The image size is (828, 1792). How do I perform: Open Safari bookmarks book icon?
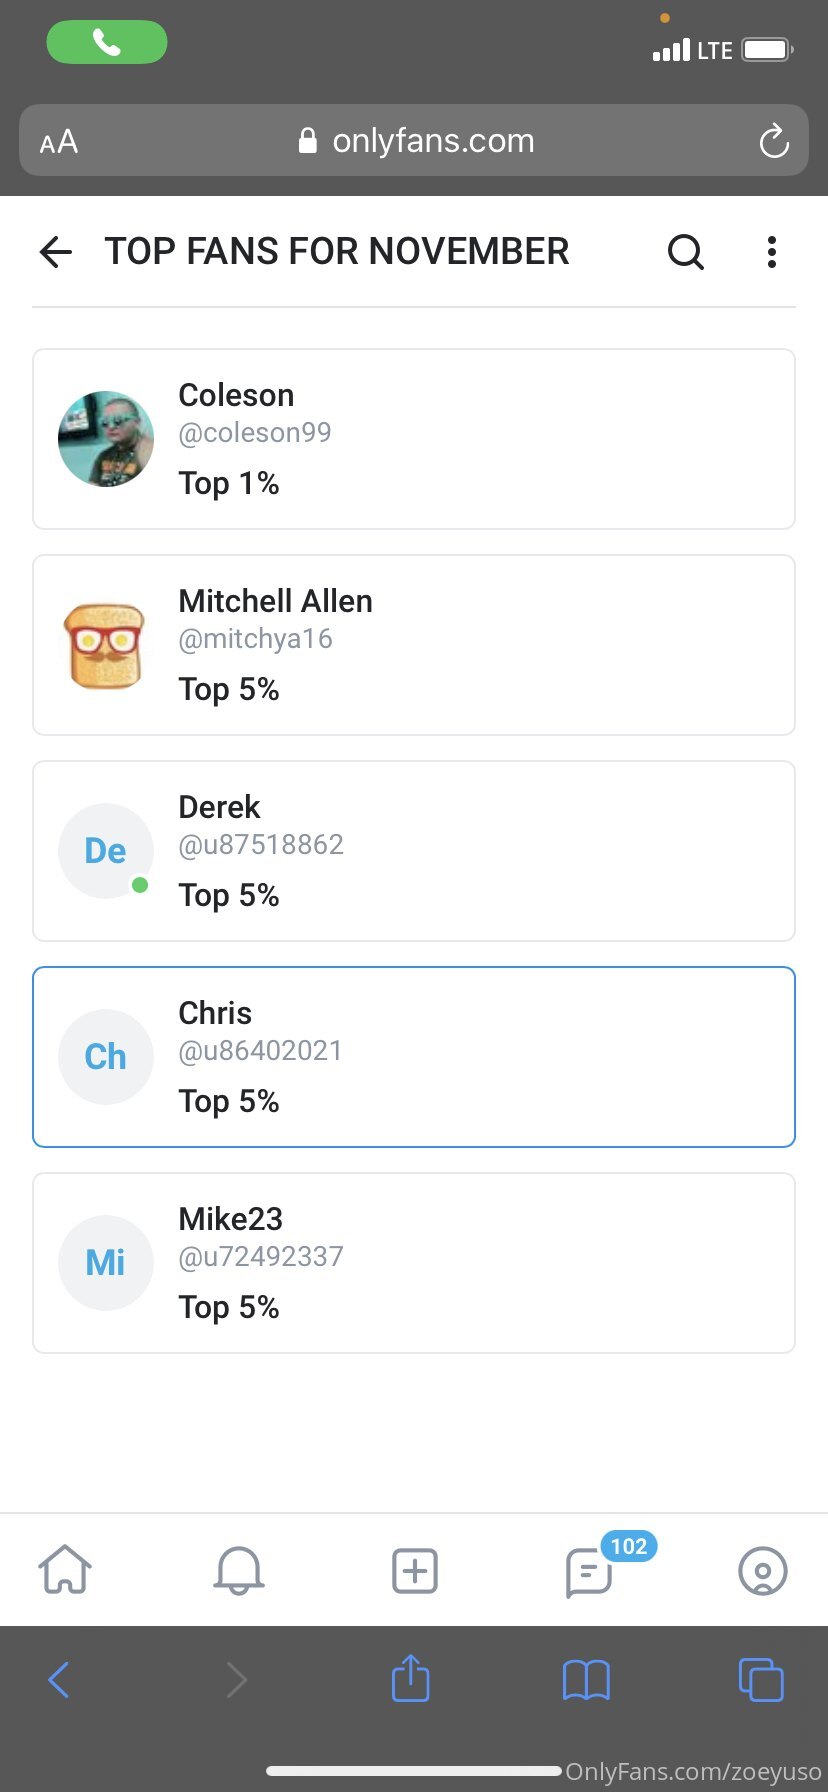(586, 1680)
